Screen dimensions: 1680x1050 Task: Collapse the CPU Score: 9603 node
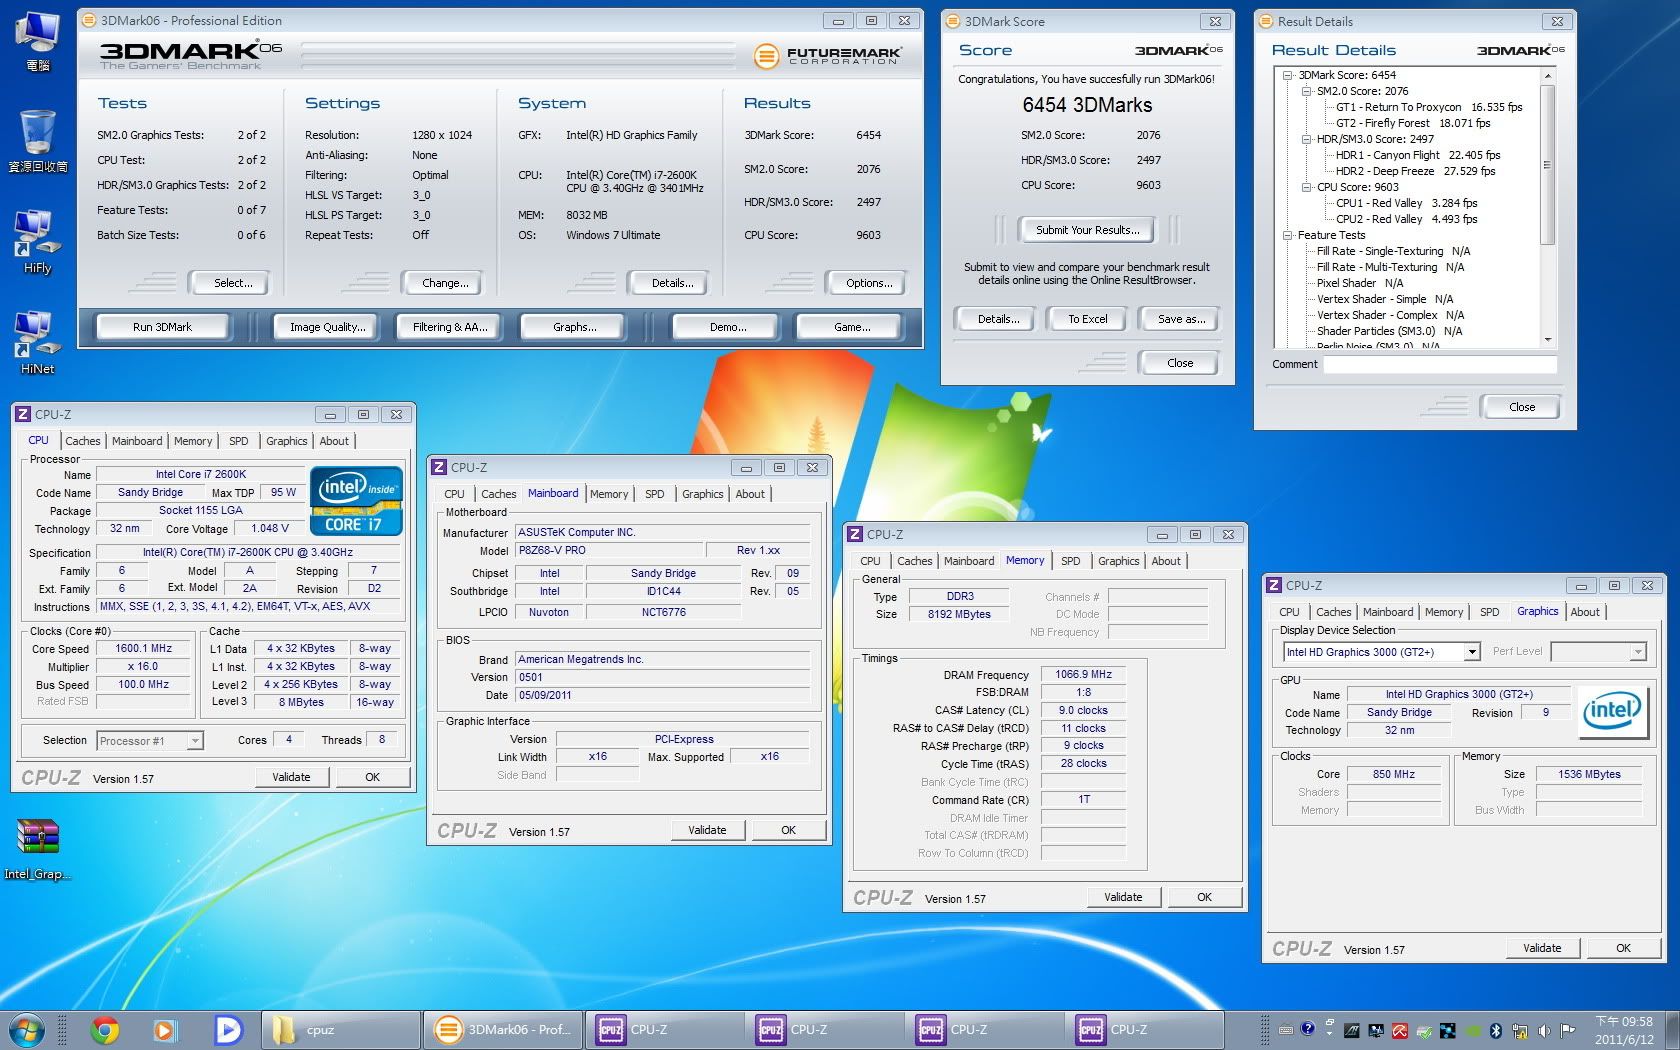click(x=1306, y=187)
